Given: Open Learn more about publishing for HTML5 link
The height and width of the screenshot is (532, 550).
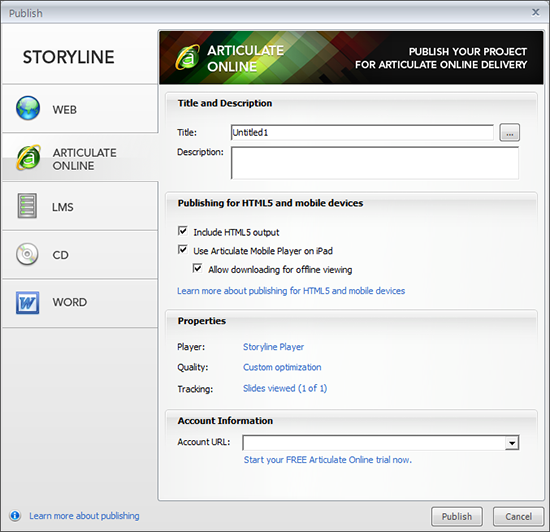Looking at the screenshot, I should (291, 291).
